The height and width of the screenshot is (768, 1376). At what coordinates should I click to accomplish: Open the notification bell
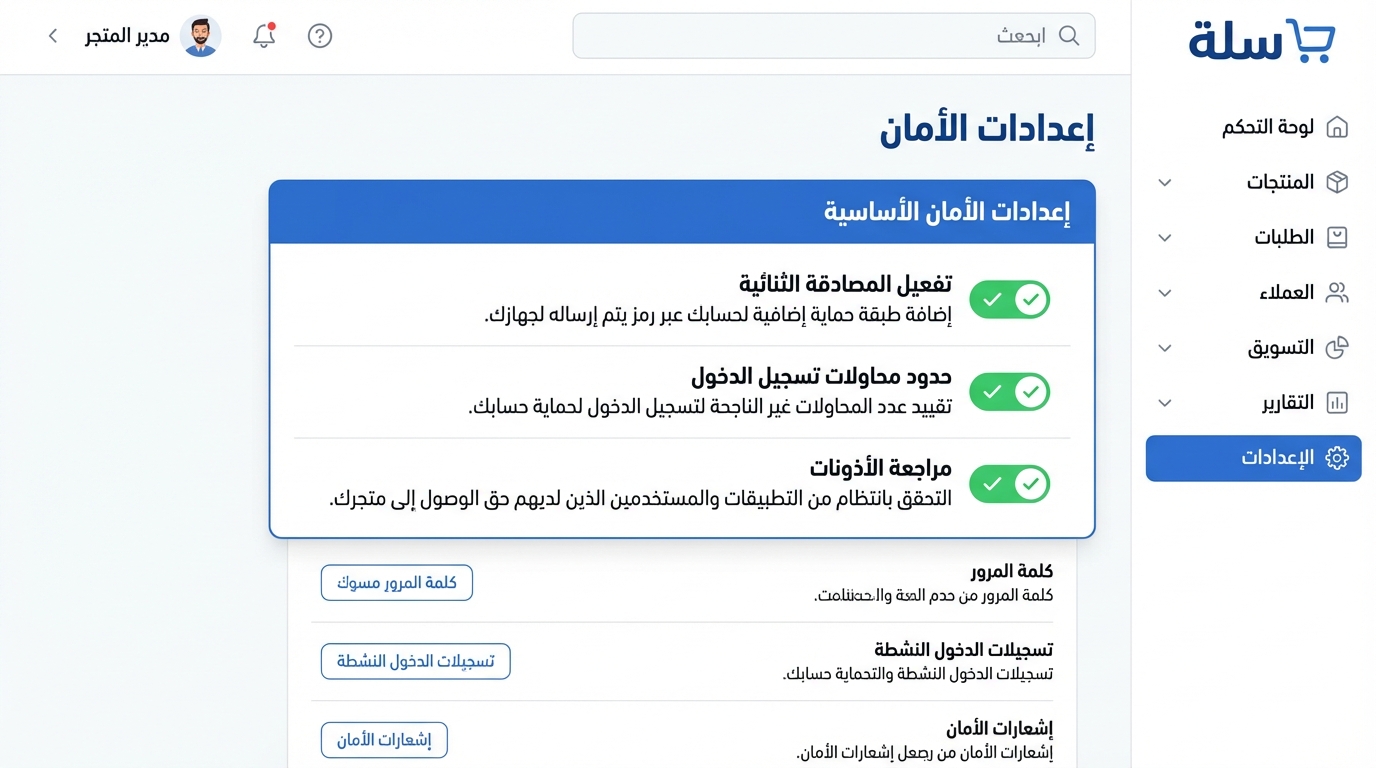pos(263,35)
